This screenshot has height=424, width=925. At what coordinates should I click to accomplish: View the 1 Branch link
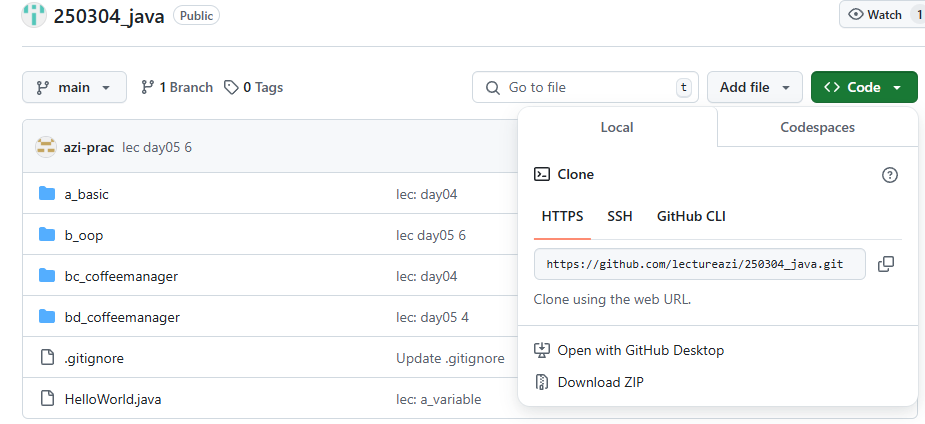click(x=177, y=87)
